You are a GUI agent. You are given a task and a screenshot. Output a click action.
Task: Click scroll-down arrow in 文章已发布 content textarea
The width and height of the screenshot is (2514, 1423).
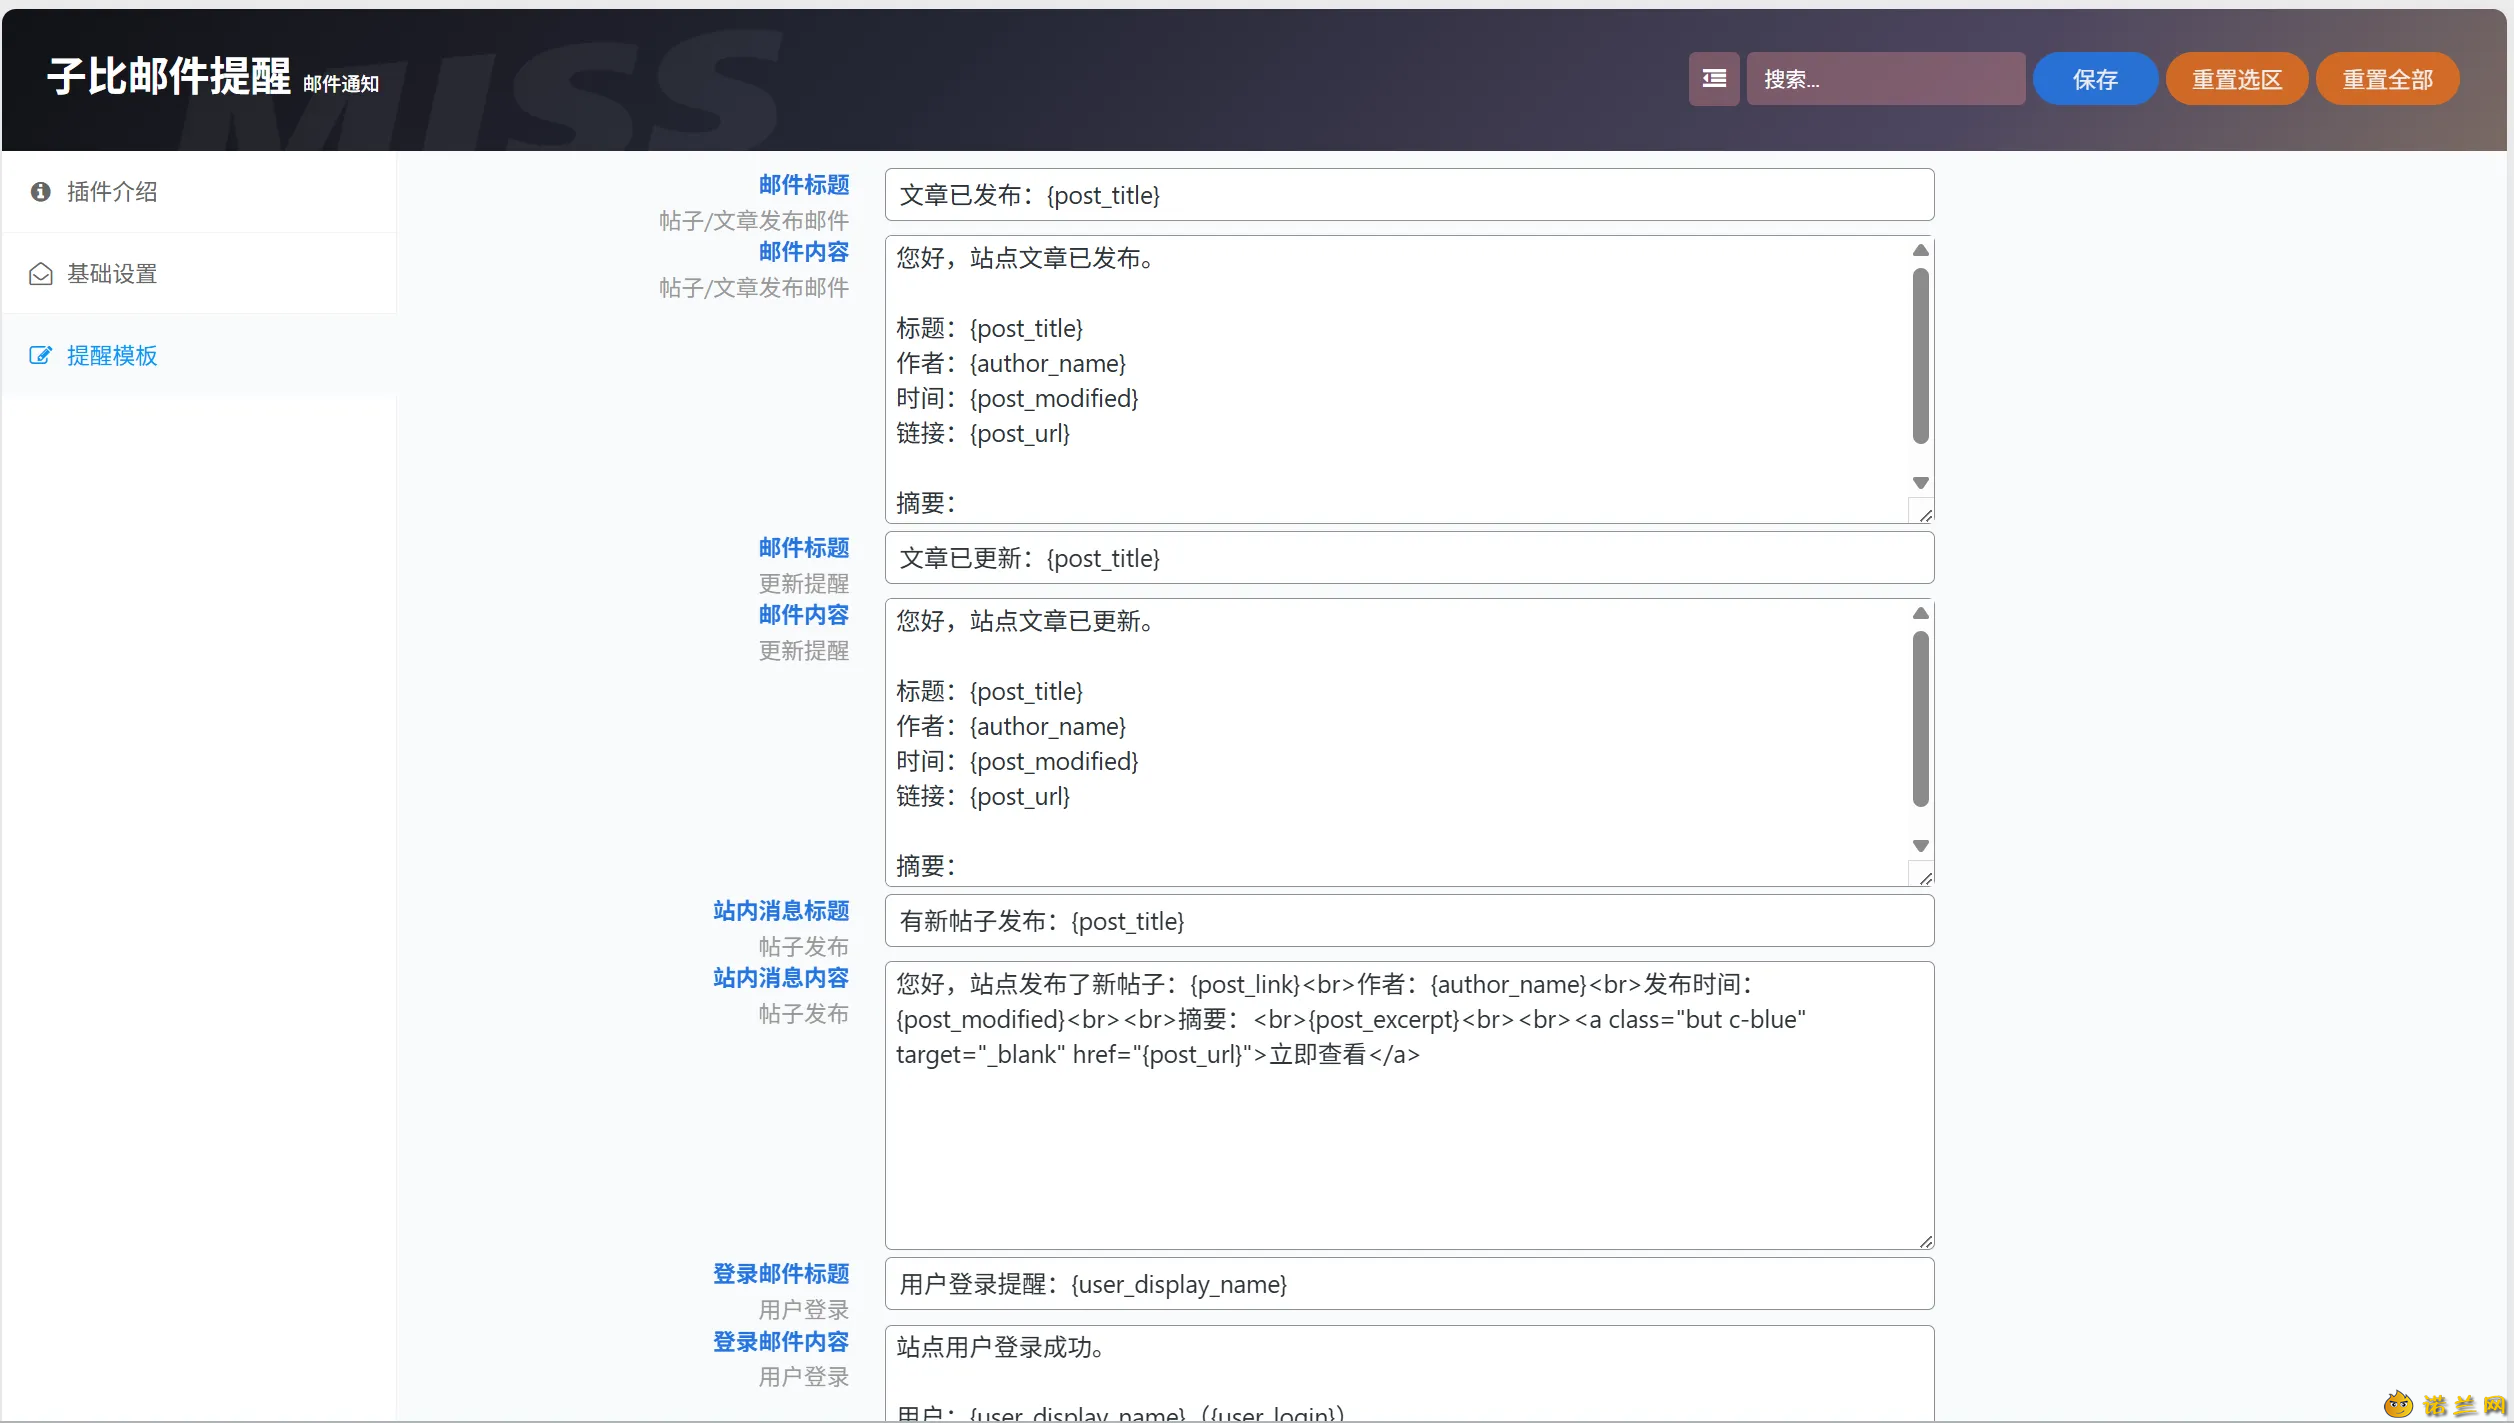tap(1920, 483)
